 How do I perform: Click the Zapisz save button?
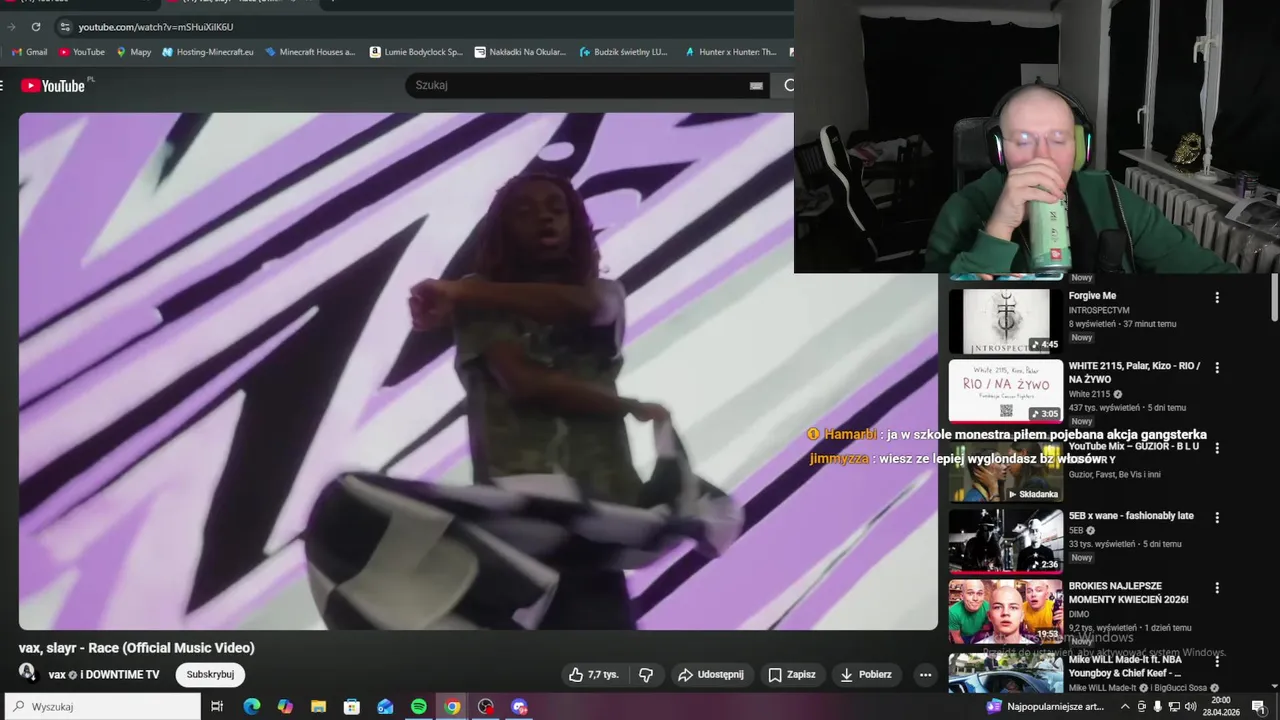(791, 675)
